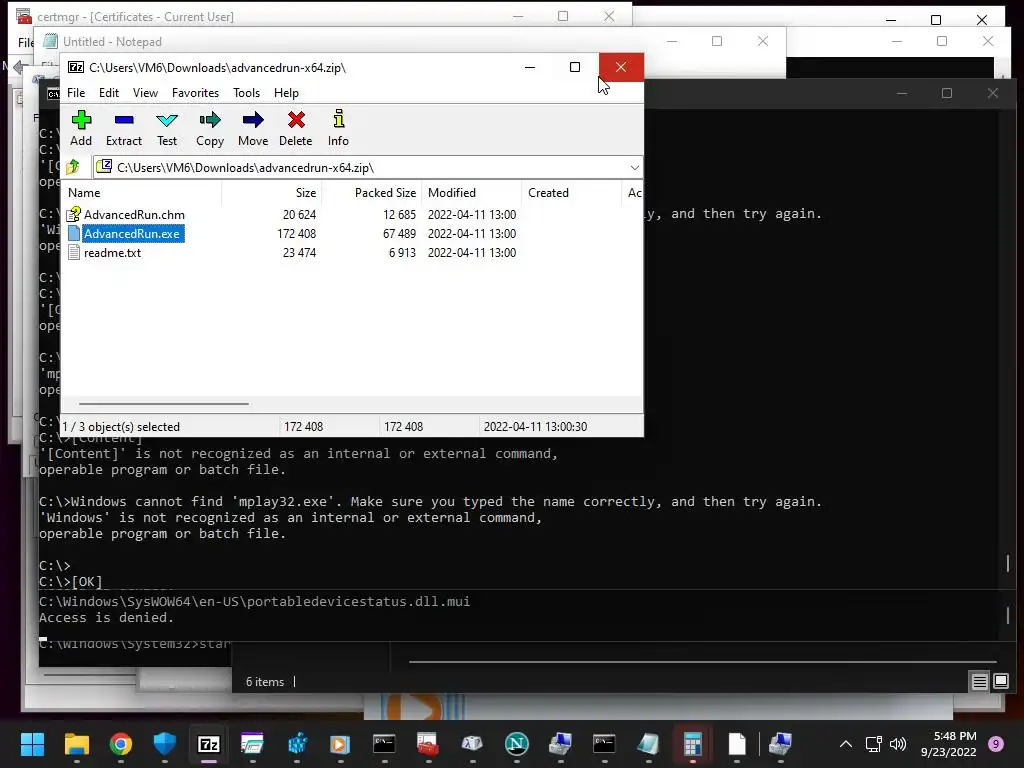This screenshot has width=1024, height=768.
Task: Select the AdvancedRun.chm file
Action: (134, 215)
